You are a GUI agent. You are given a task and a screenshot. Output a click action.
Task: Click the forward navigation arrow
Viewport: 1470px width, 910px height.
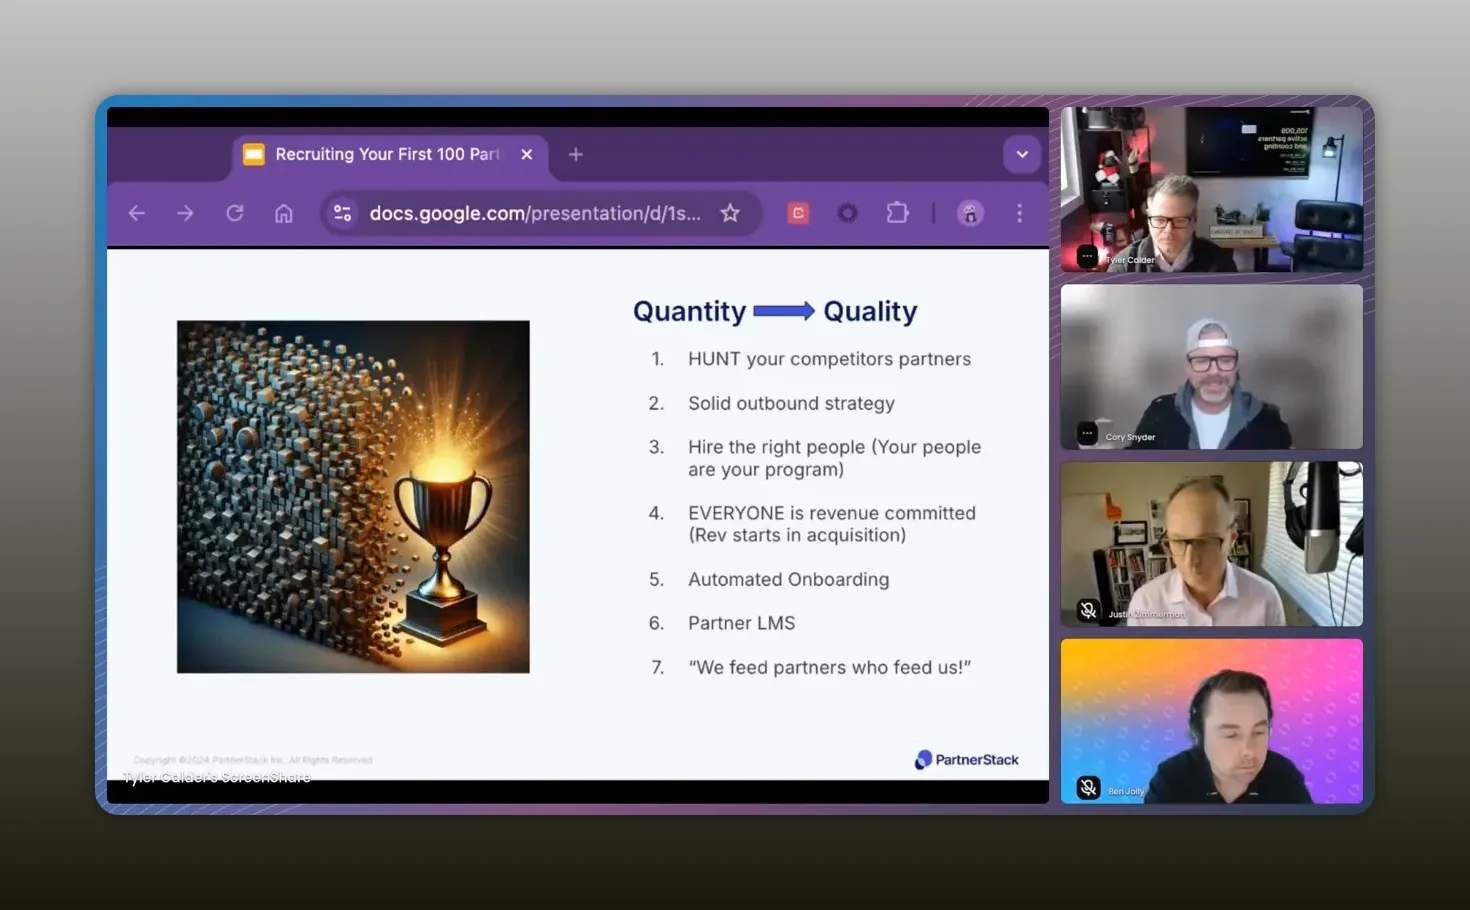click(185, 212)
